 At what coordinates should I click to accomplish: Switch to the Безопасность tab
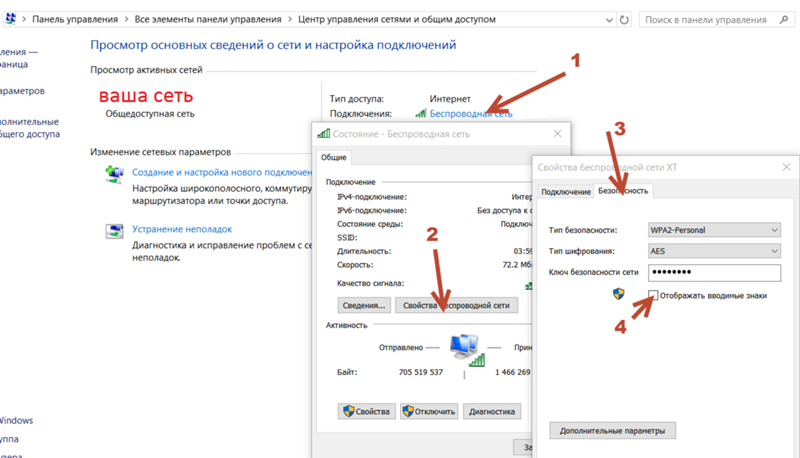point(623,191)
